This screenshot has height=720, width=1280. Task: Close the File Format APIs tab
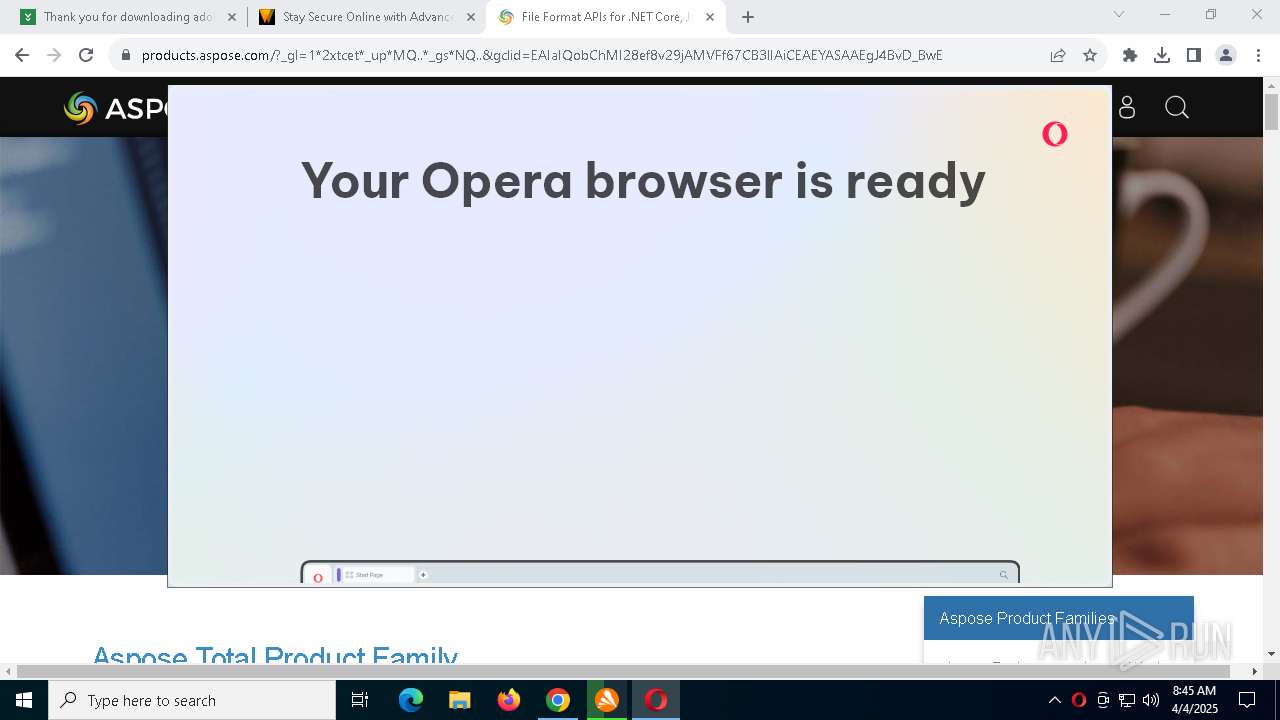tap(710, 17)
